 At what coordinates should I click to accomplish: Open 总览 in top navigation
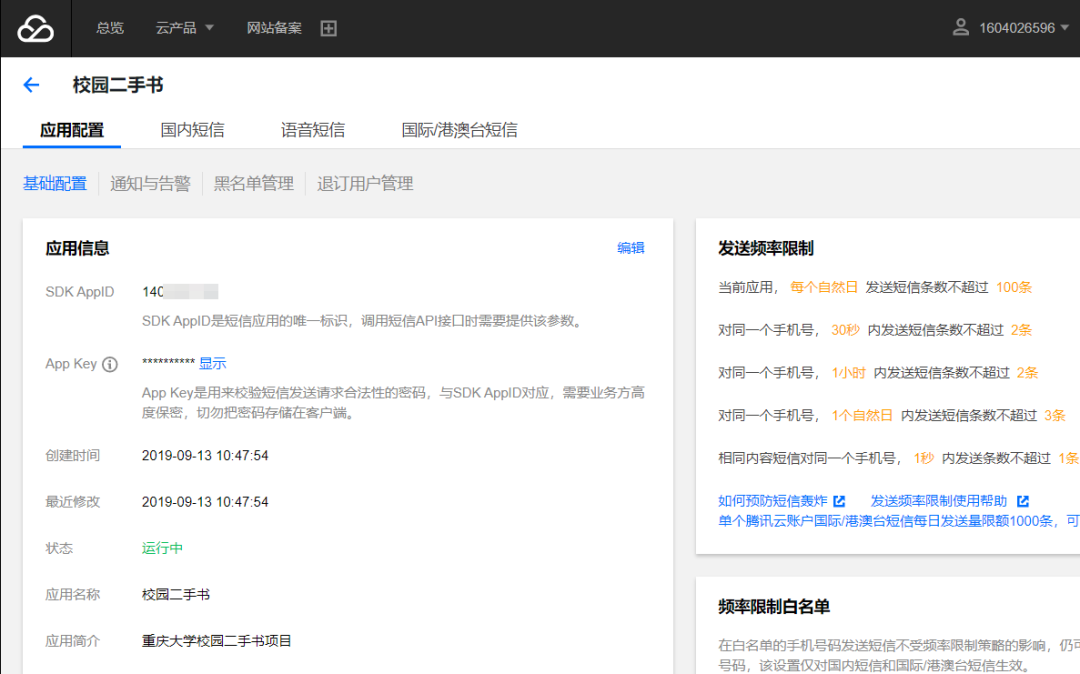pyautogui.click(x=110, y=28)
